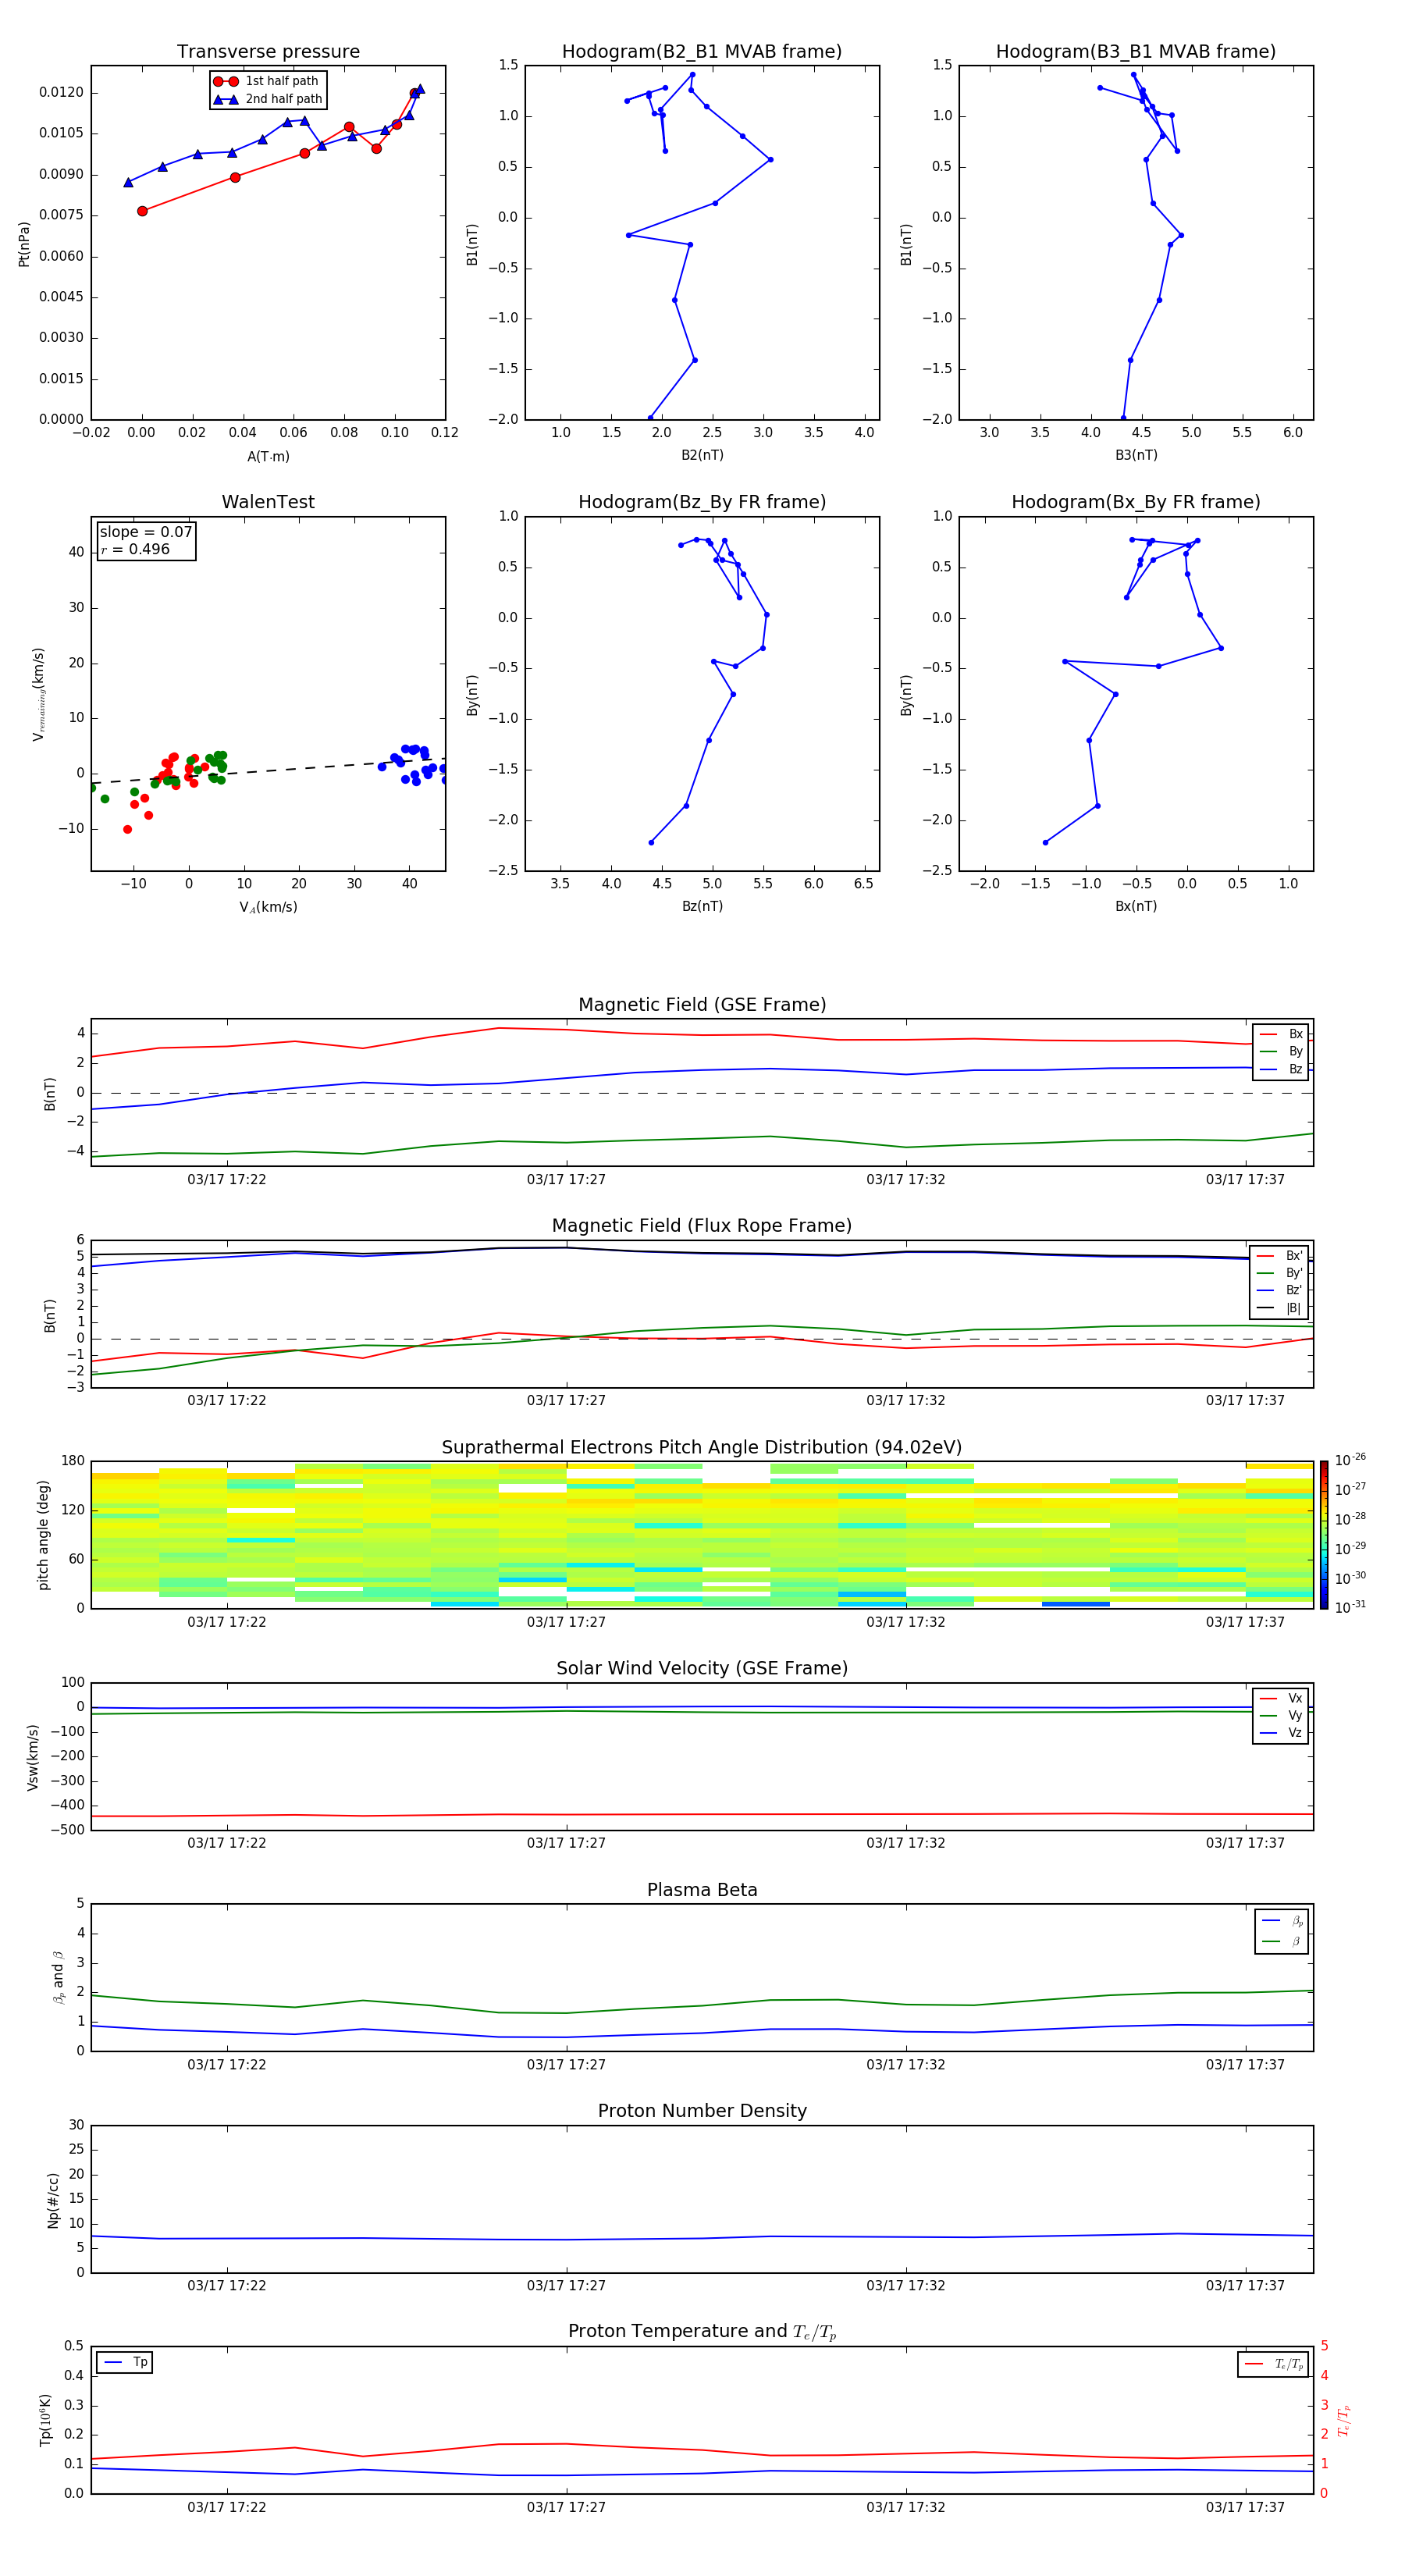Click the pitch angle distribution colorbar
Viewport: 1405px width, 2576px height.
[1323, 1534]
